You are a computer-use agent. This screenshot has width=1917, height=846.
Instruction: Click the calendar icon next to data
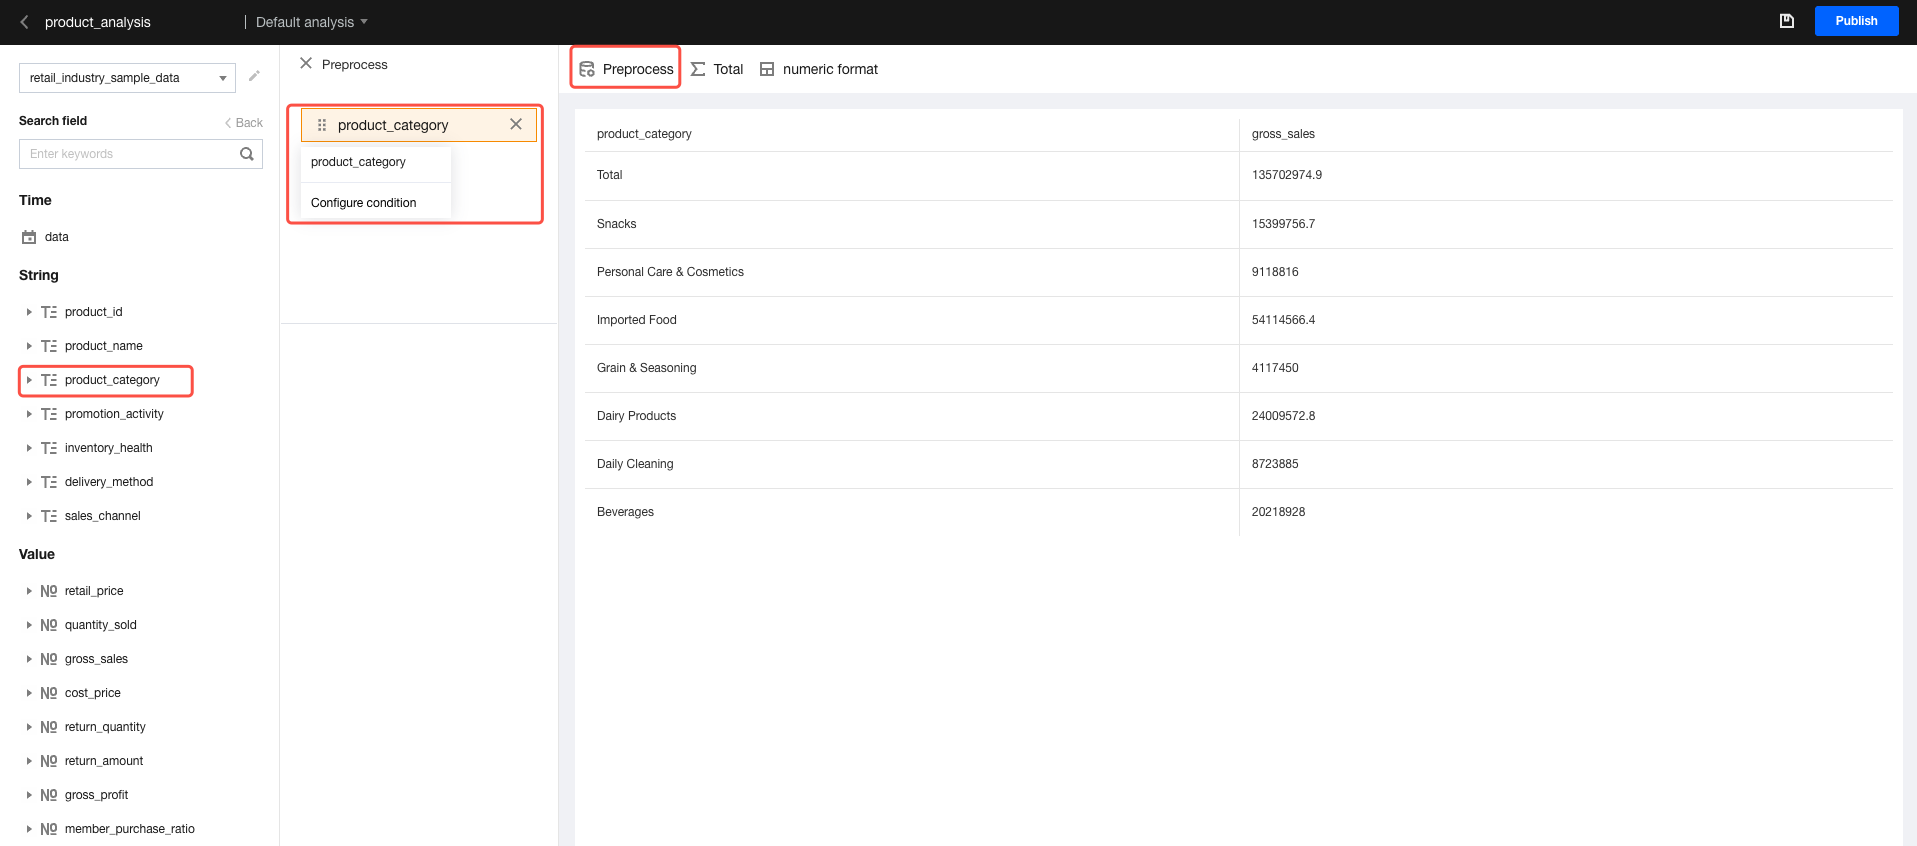click(29, 237)
